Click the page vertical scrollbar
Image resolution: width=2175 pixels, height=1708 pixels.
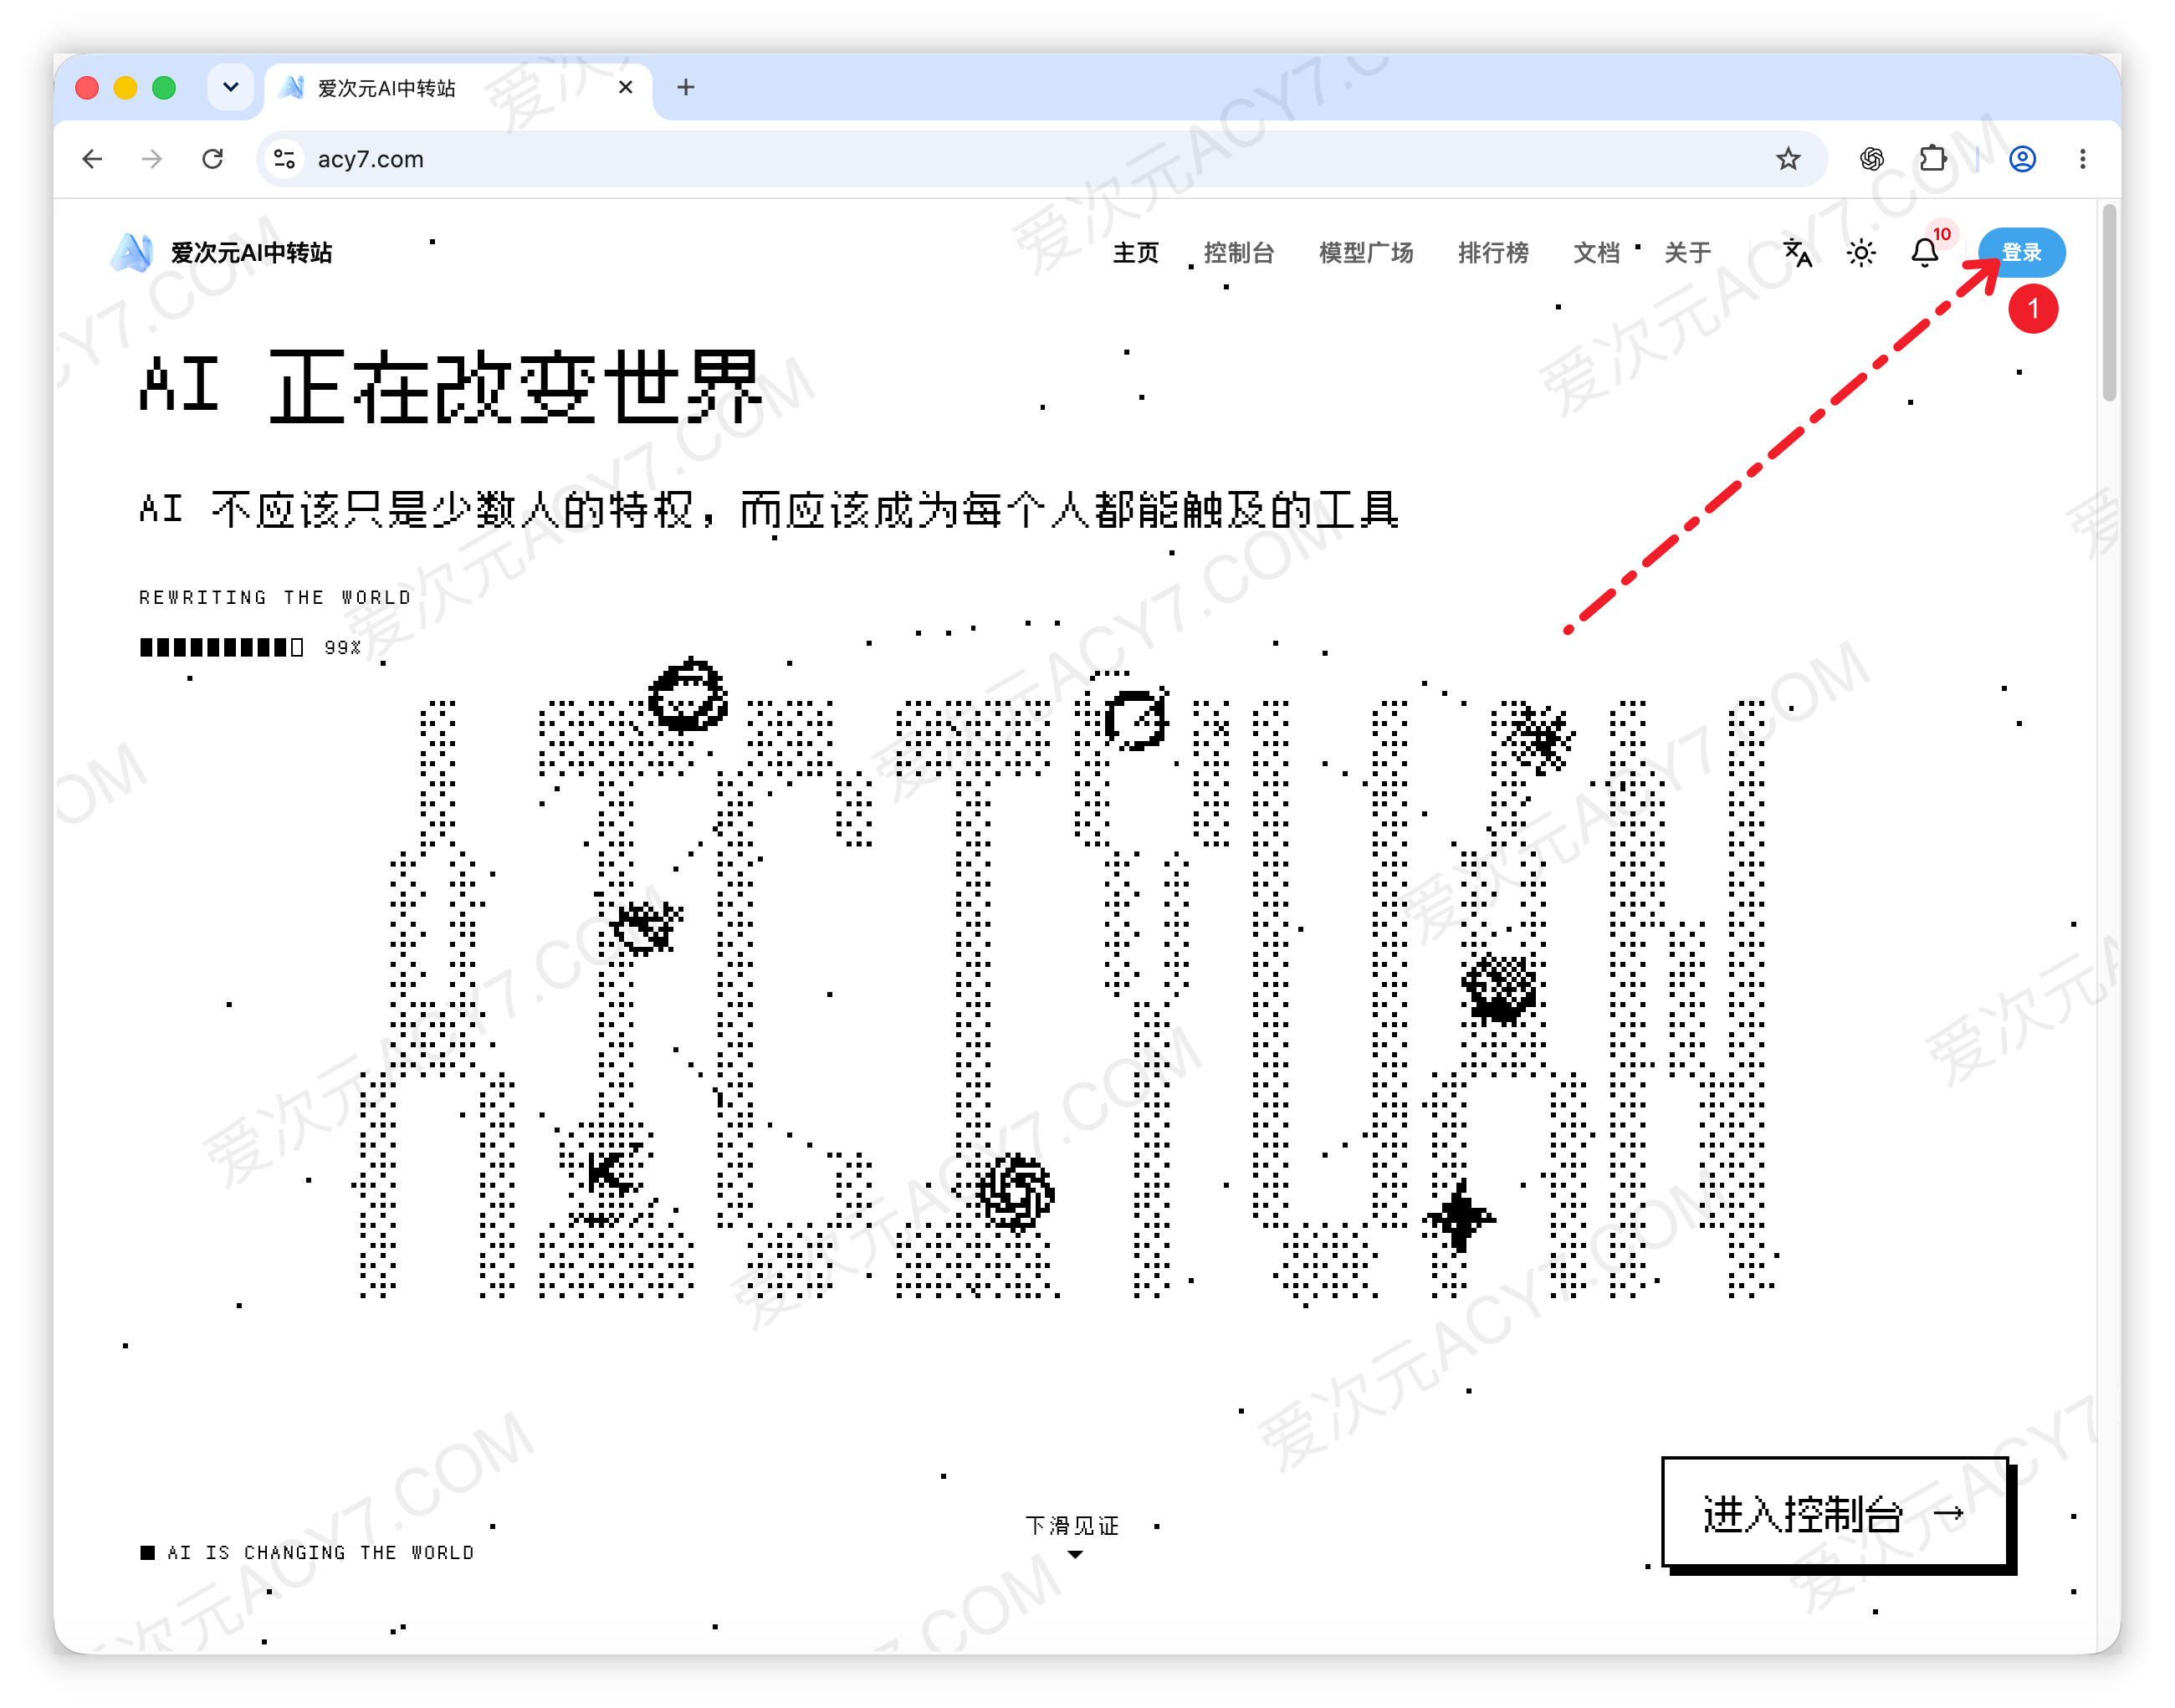2110,303
